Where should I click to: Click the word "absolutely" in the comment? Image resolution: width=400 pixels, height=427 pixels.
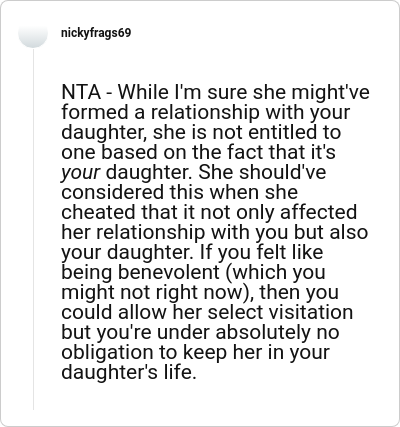click(263, 333)
